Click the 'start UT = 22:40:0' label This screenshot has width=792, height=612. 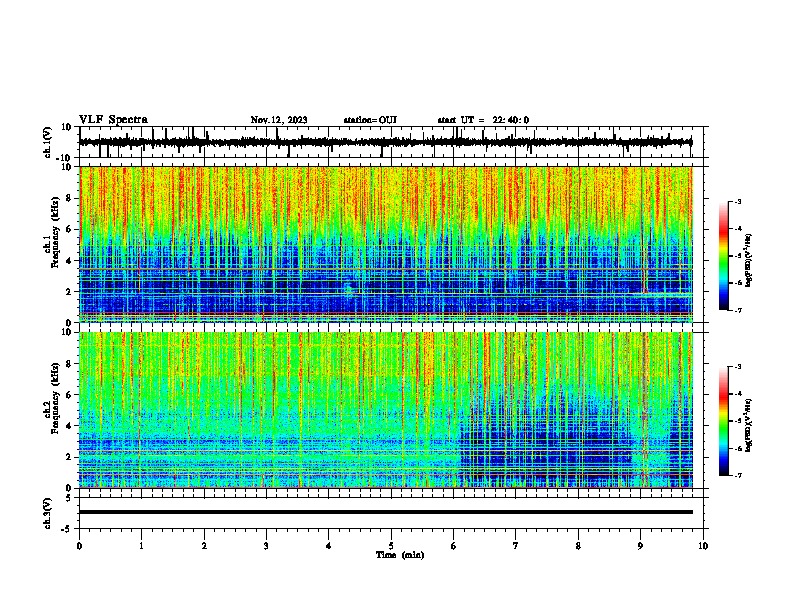483,120
